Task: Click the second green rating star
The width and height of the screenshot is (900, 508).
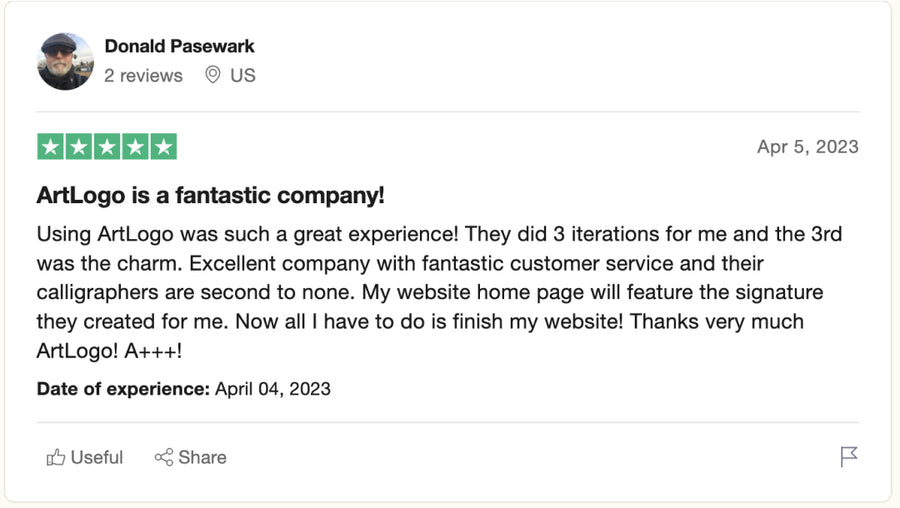Action: [79, 147]
